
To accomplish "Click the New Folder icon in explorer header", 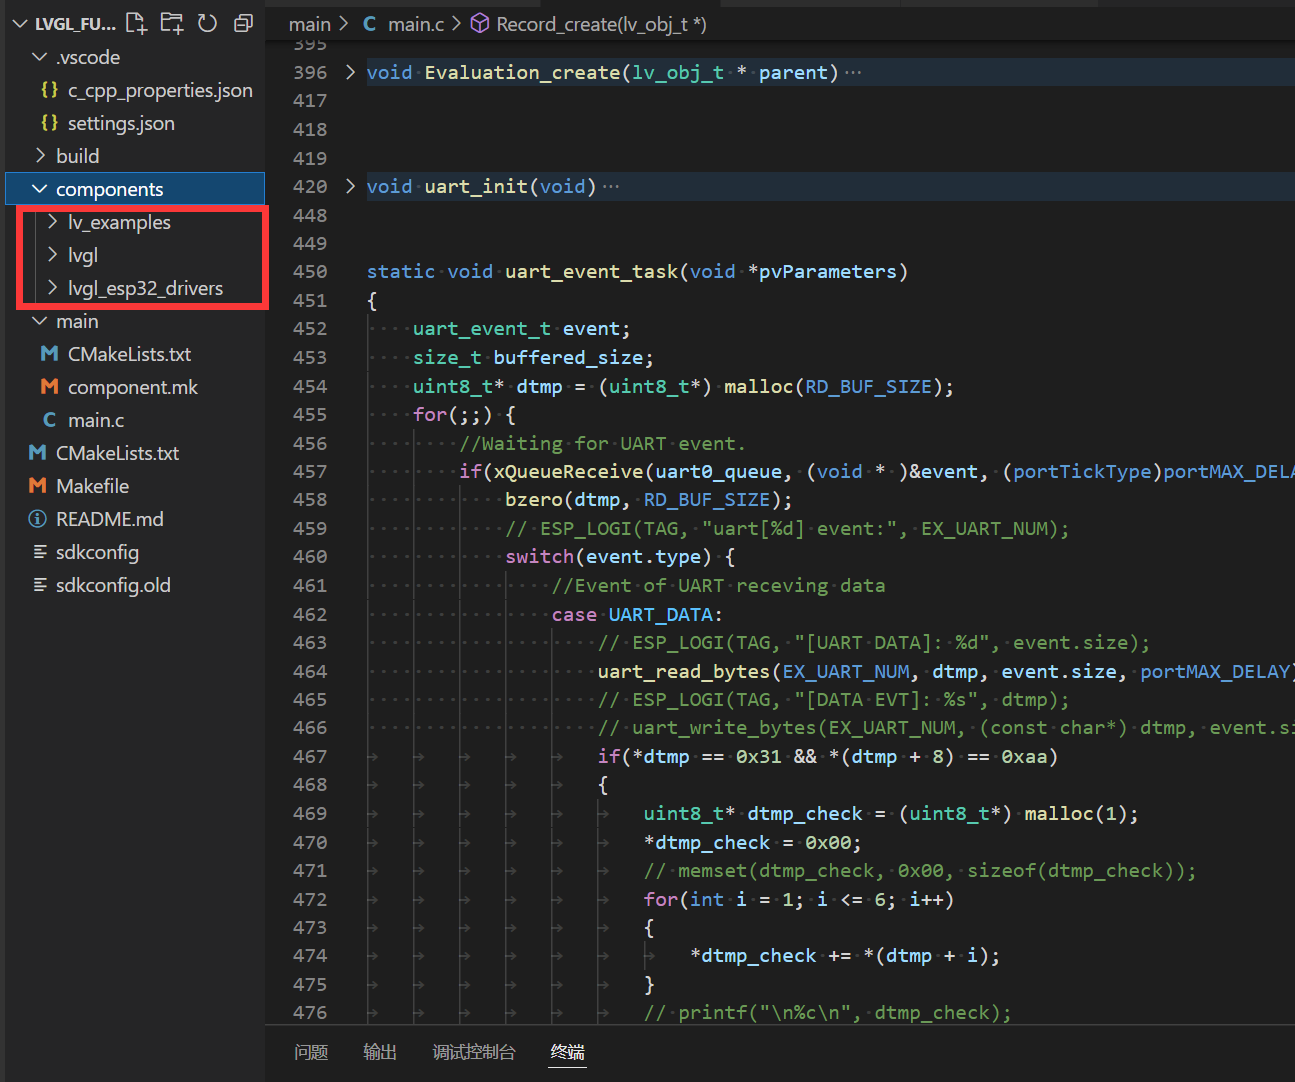I will click(x=172, y=23).
